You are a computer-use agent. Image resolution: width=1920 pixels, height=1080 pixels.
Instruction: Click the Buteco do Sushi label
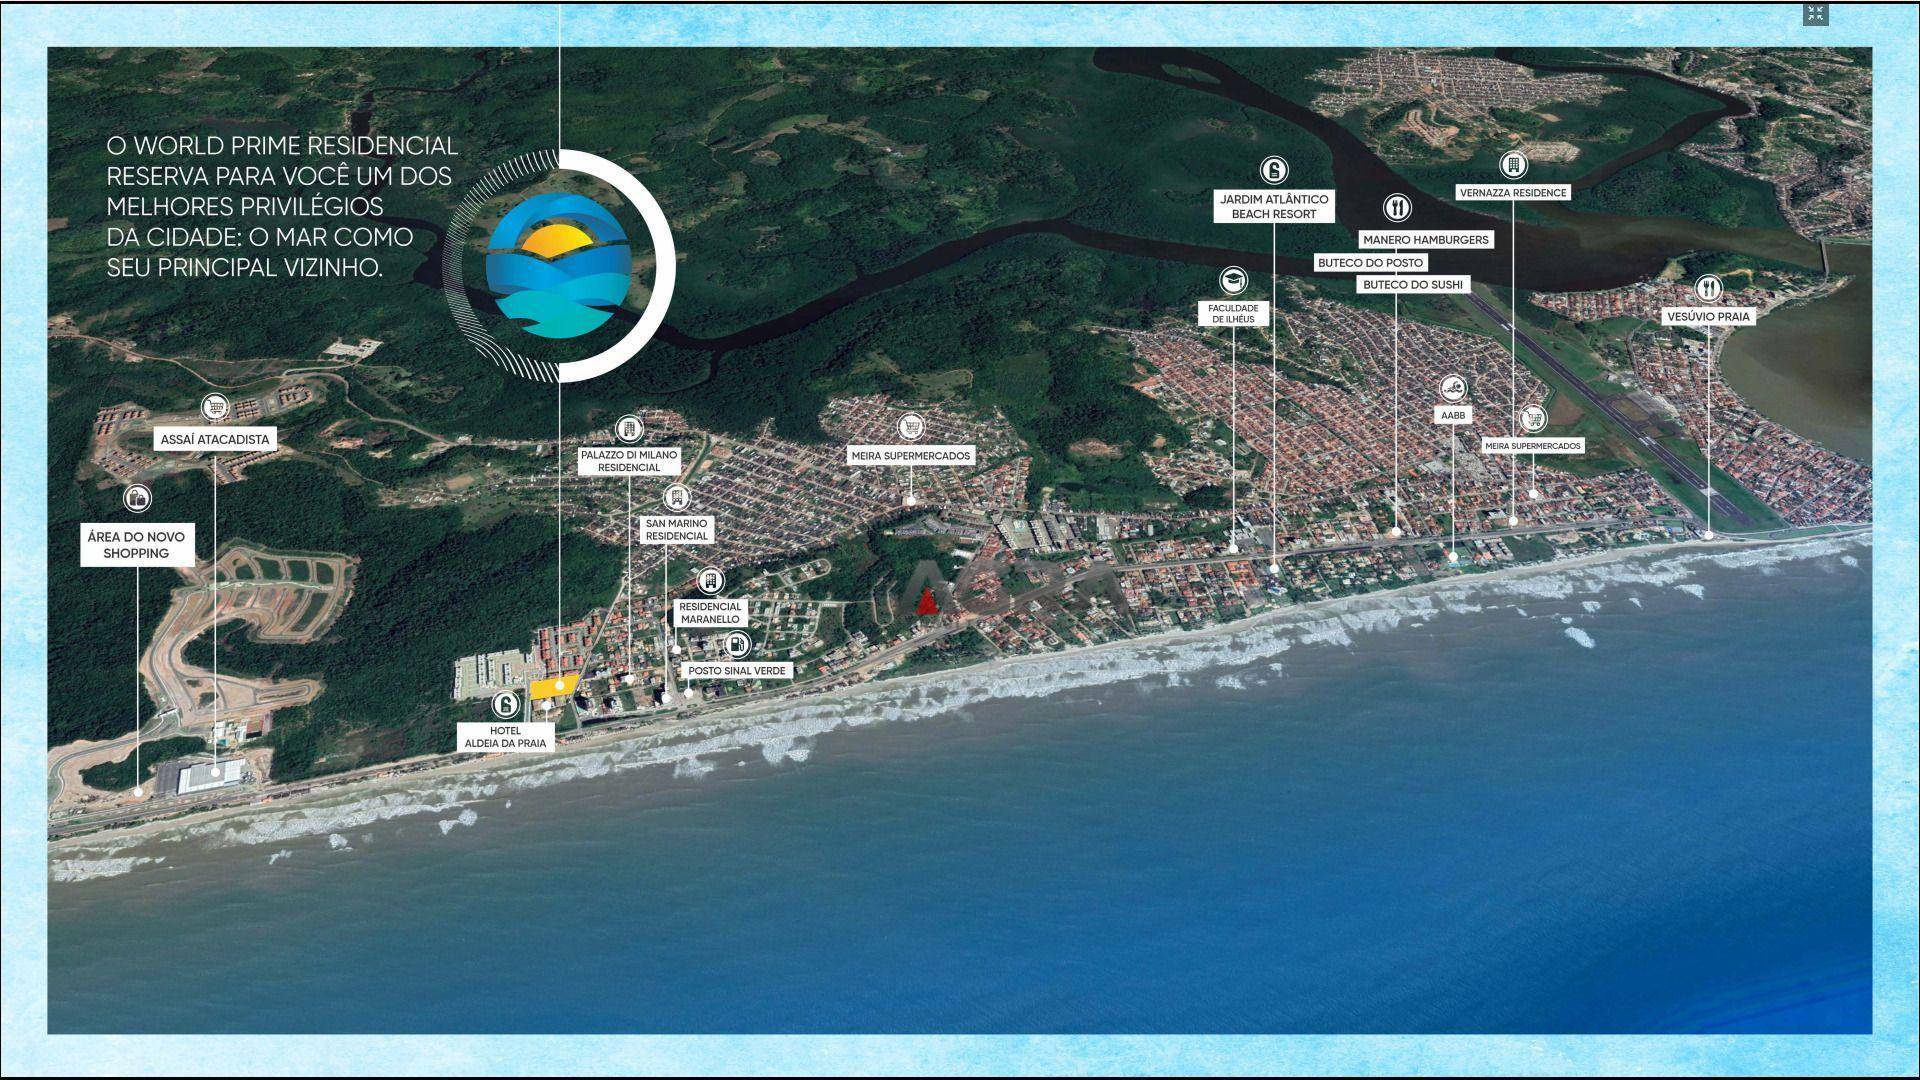(1413, 285)
